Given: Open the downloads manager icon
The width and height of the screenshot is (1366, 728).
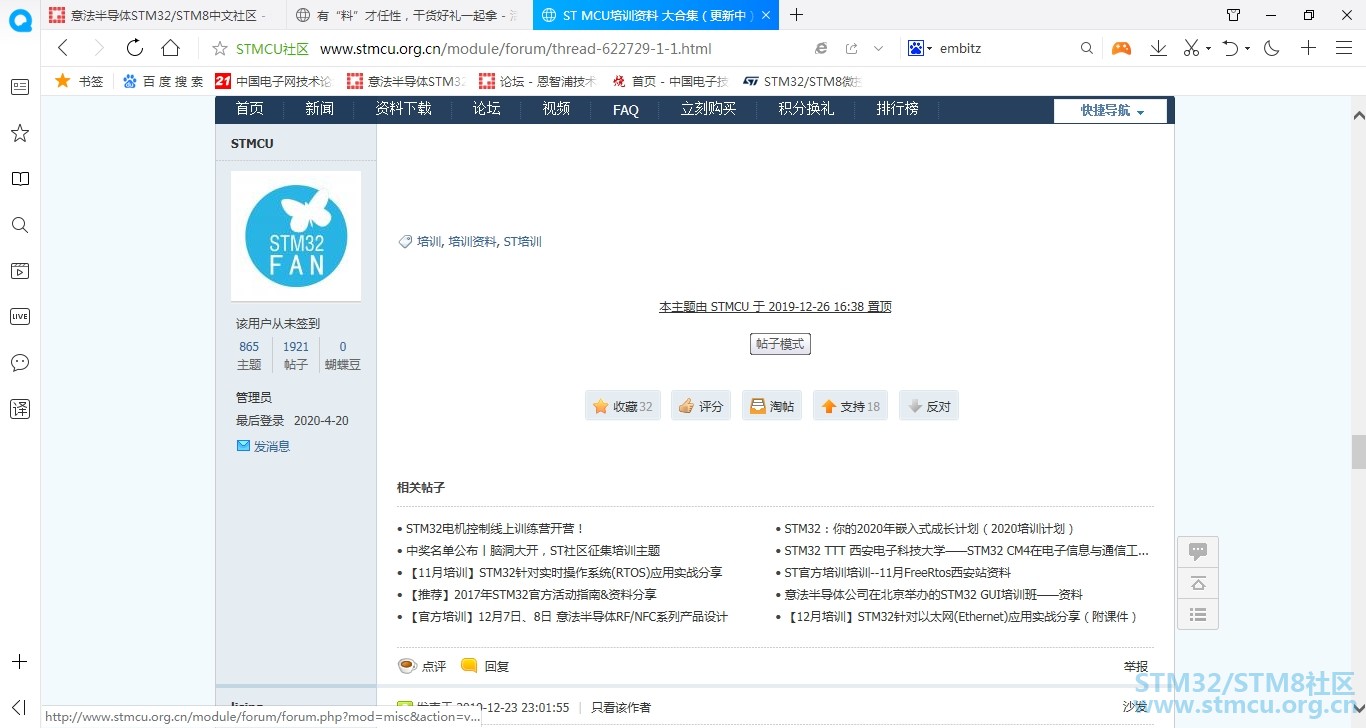Looking at the screenshot, I should pyautogui.click(x=1158, y=48).
